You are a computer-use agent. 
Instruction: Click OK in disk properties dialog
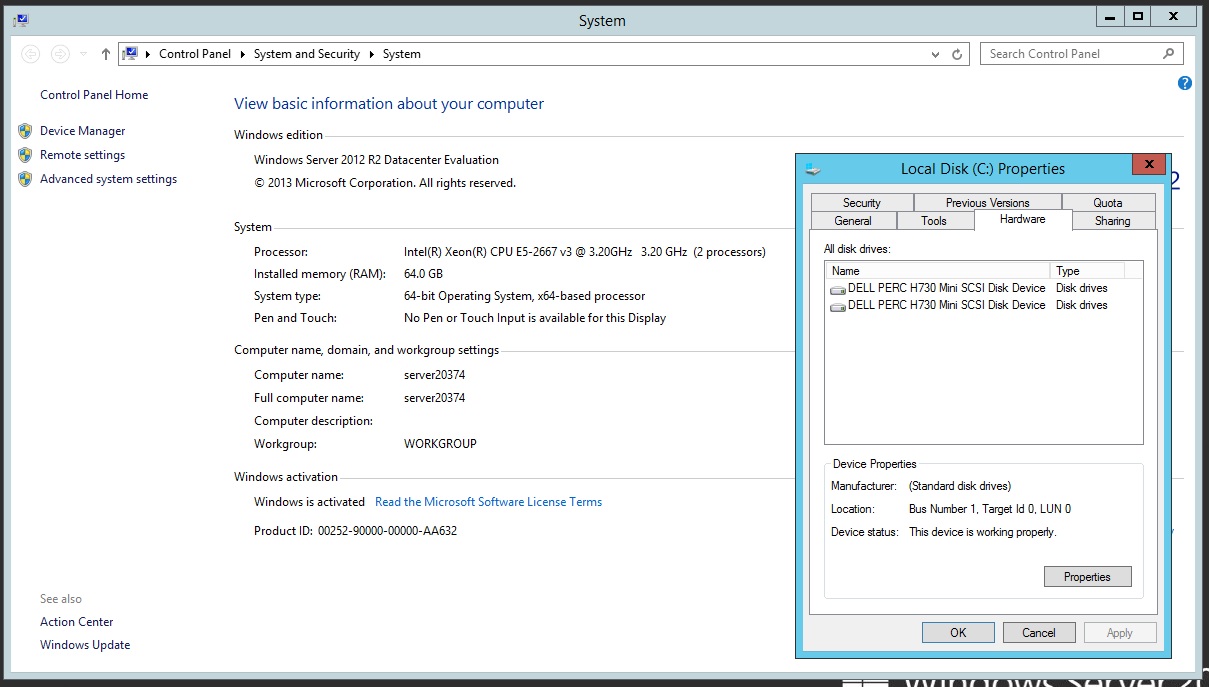coord(958,632)
